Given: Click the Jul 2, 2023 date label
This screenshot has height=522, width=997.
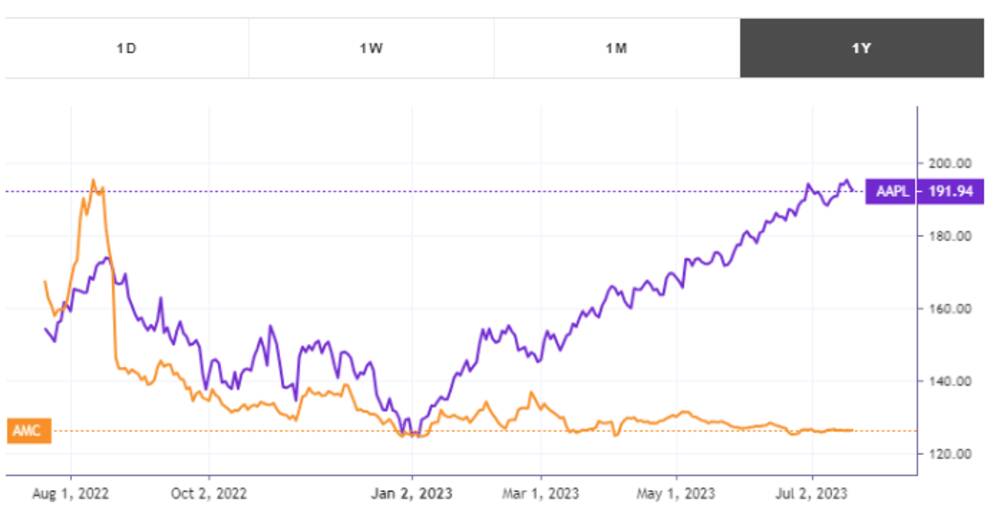Looking at the screenshot, I should coord(811,493).
